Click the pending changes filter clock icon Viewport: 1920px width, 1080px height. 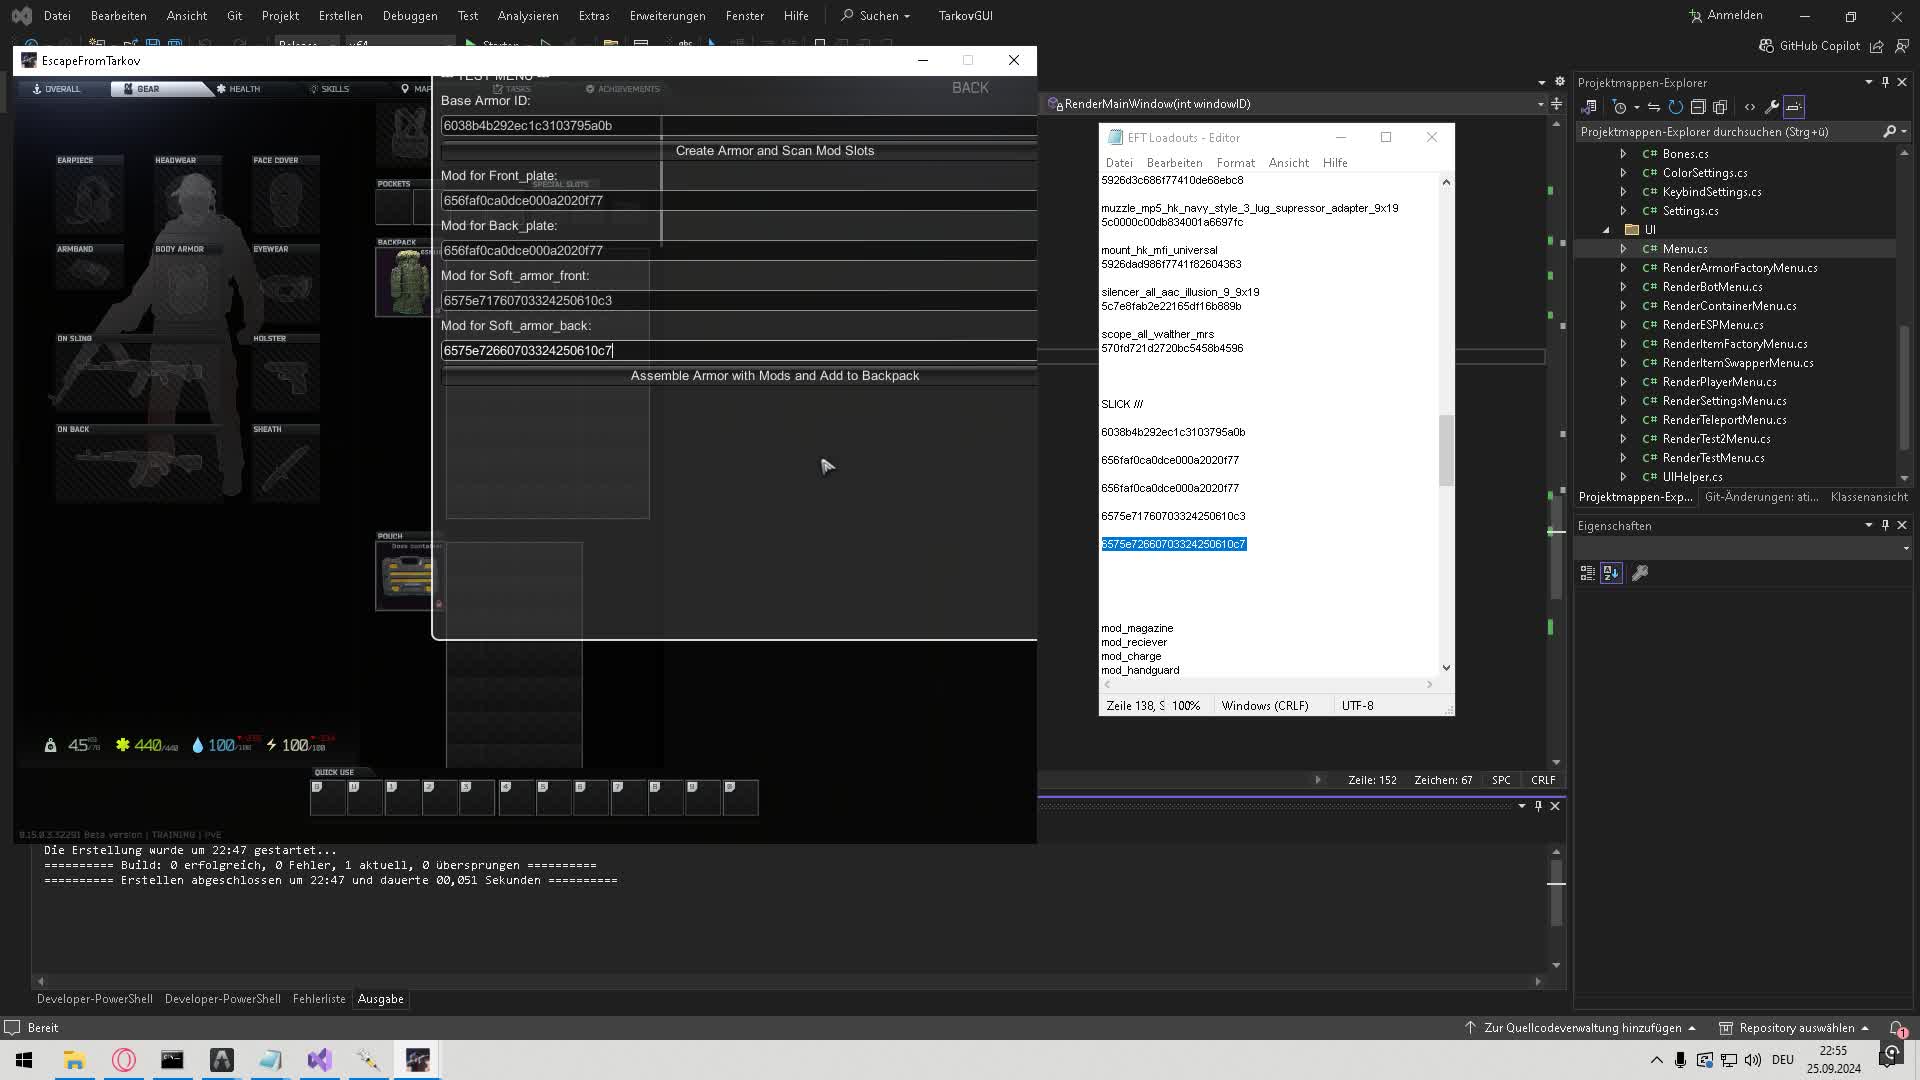1620,107
